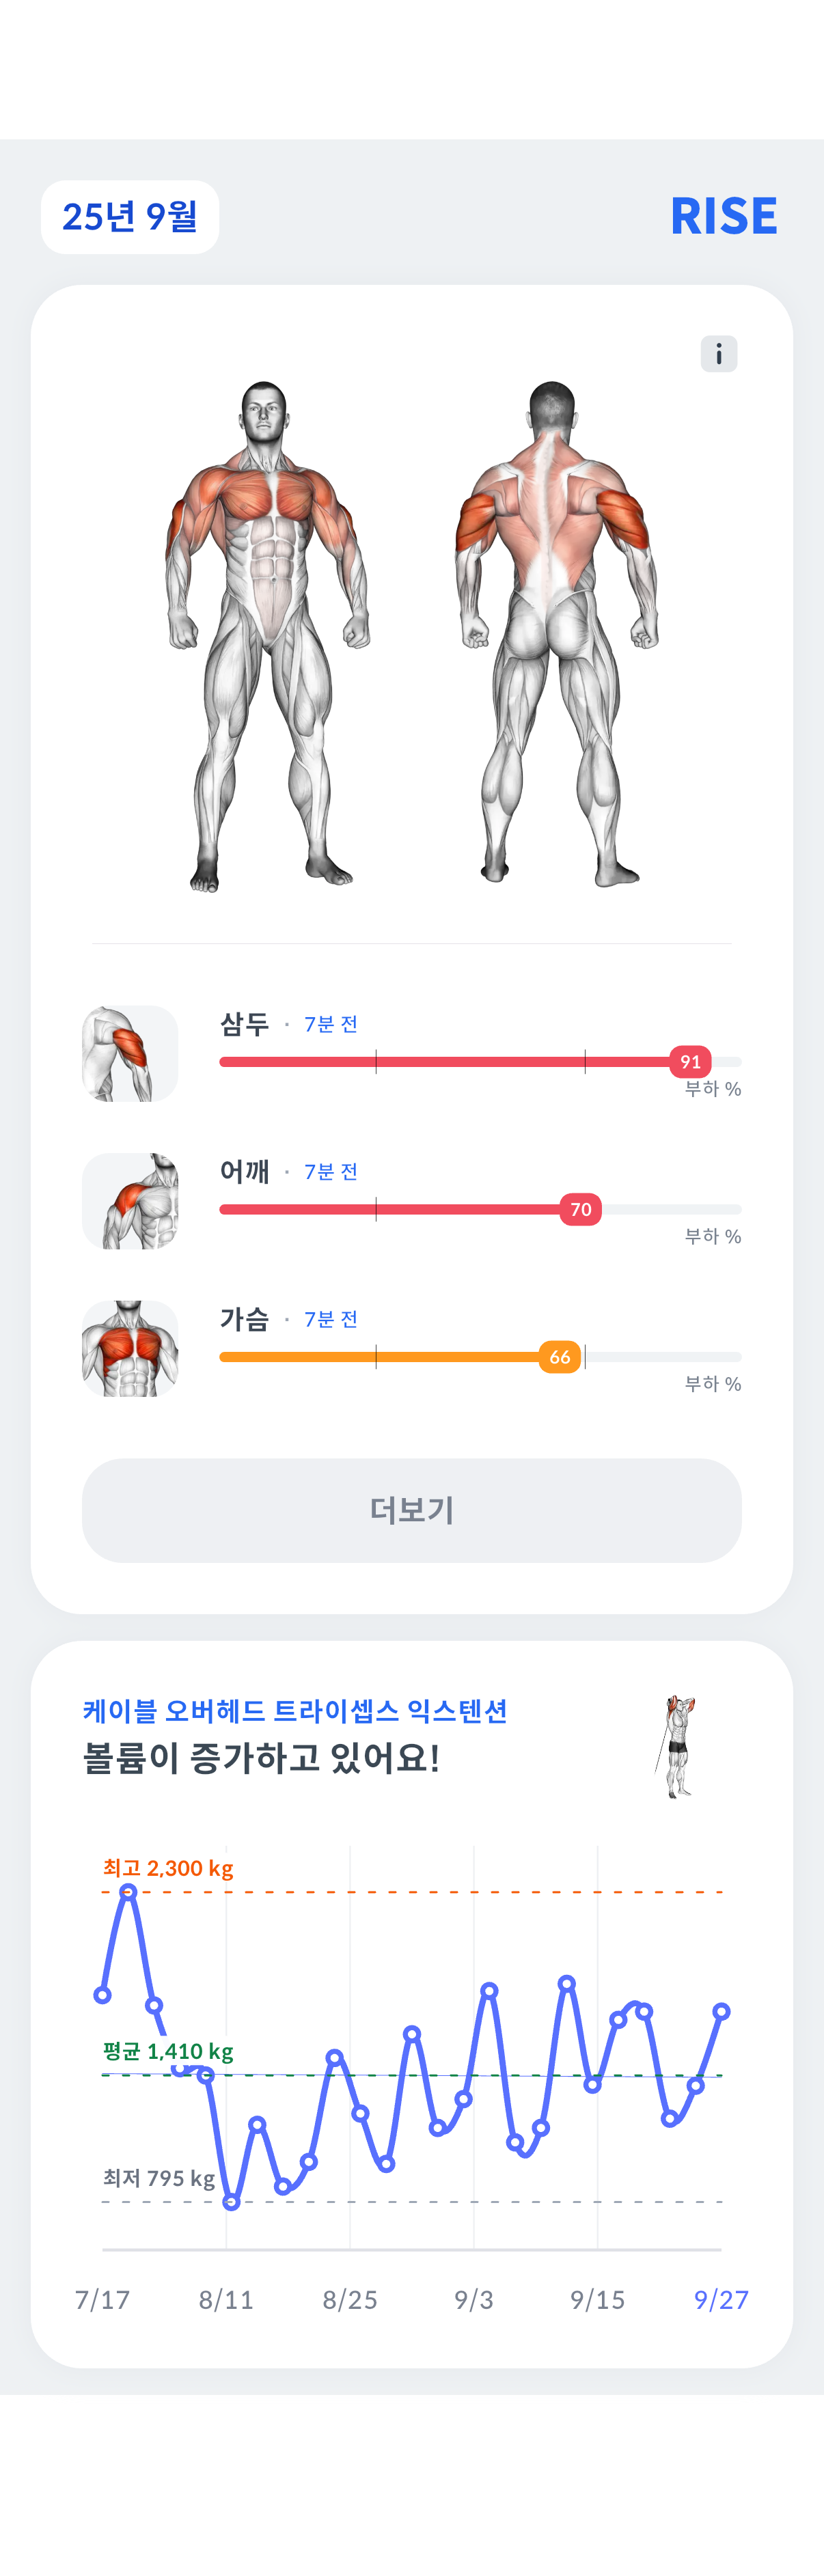Tap the 볼륨이 증가하고 있어요! headline
The width and height of the screenshot is (824, 2576).
click(x=261, y=1758)
